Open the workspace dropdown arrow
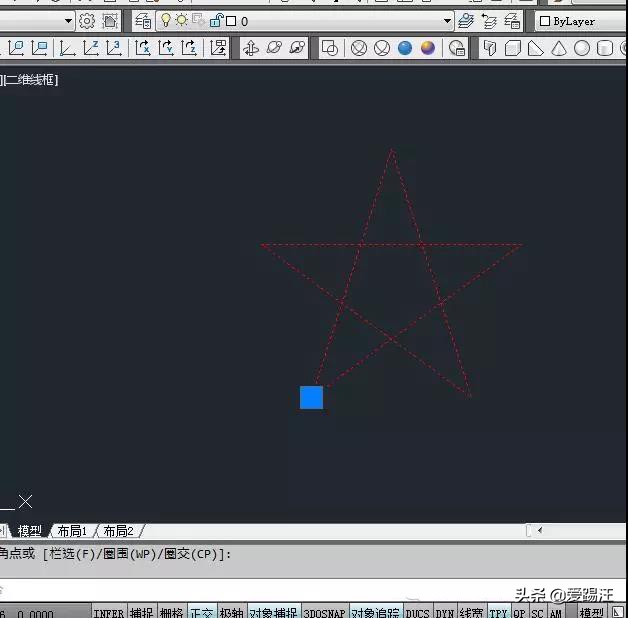 (68, 21)
